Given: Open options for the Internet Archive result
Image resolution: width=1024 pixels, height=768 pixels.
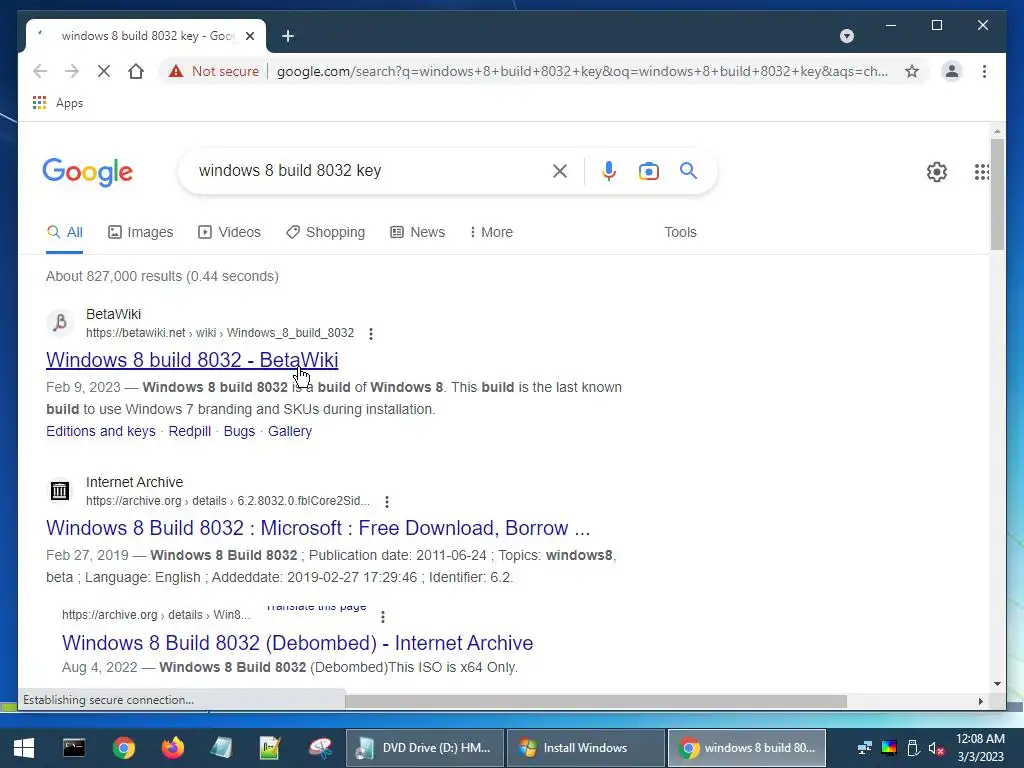Looking at the screenshot, I should click(x=387, y=502).
